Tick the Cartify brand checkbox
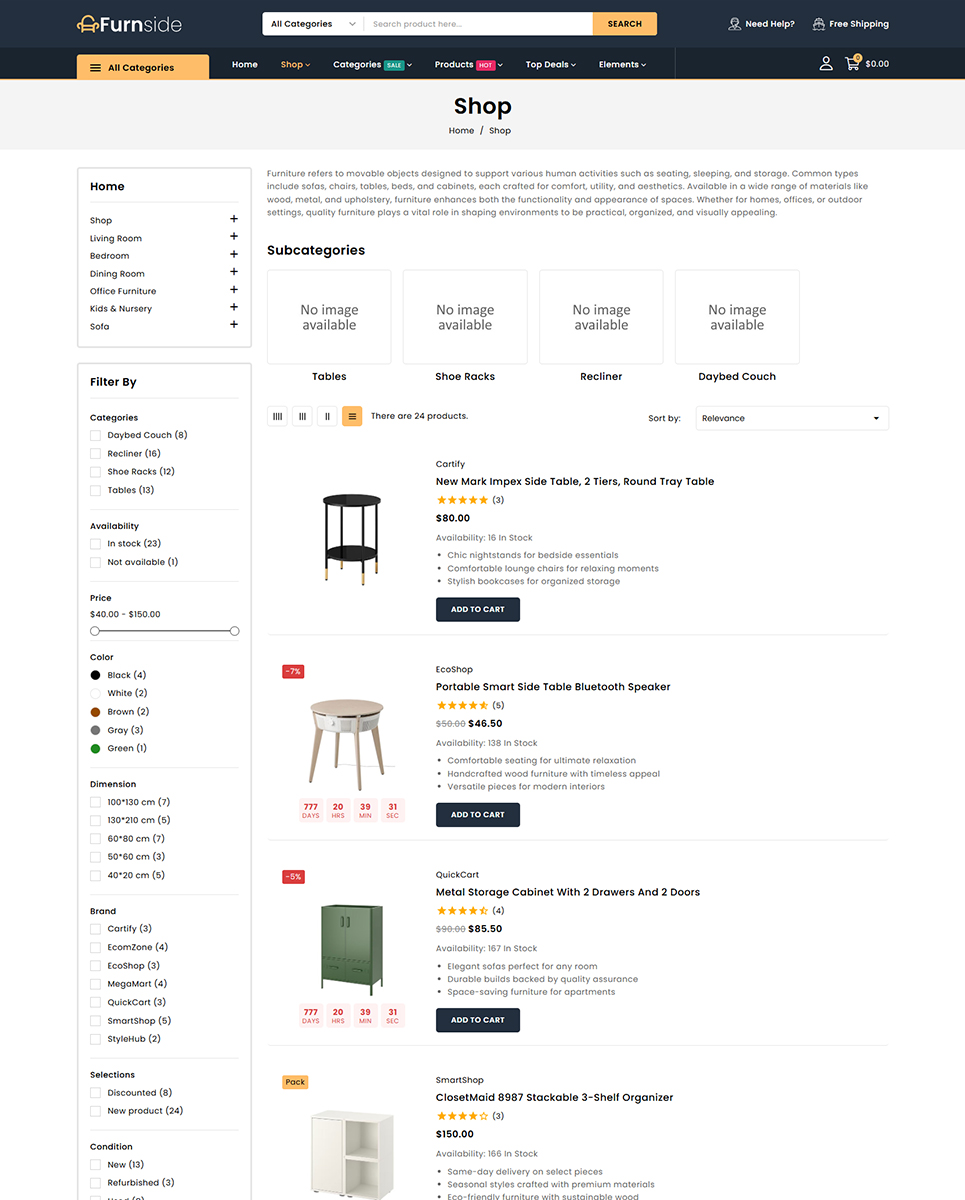This screenshot has width=965, height=1200. [96, 929]
